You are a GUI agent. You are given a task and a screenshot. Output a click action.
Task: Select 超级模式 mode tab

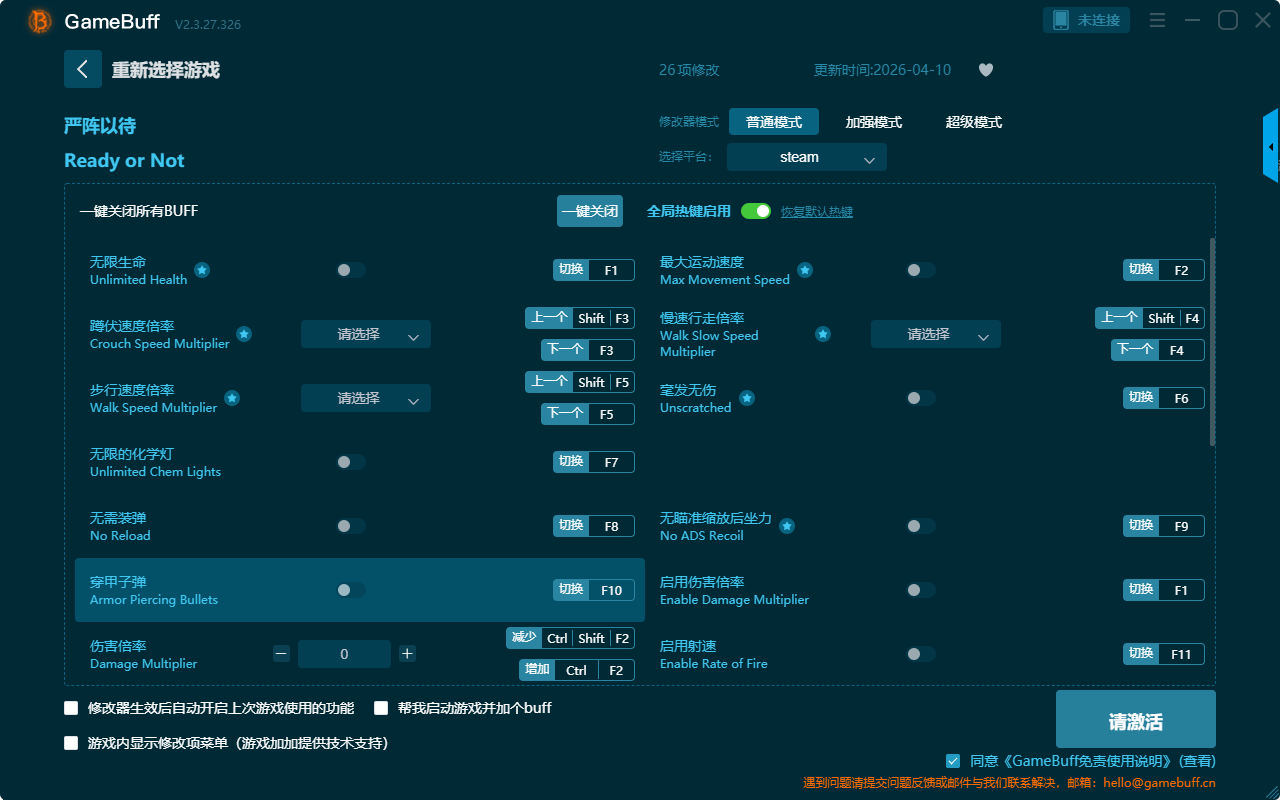(x=973, y=122)
